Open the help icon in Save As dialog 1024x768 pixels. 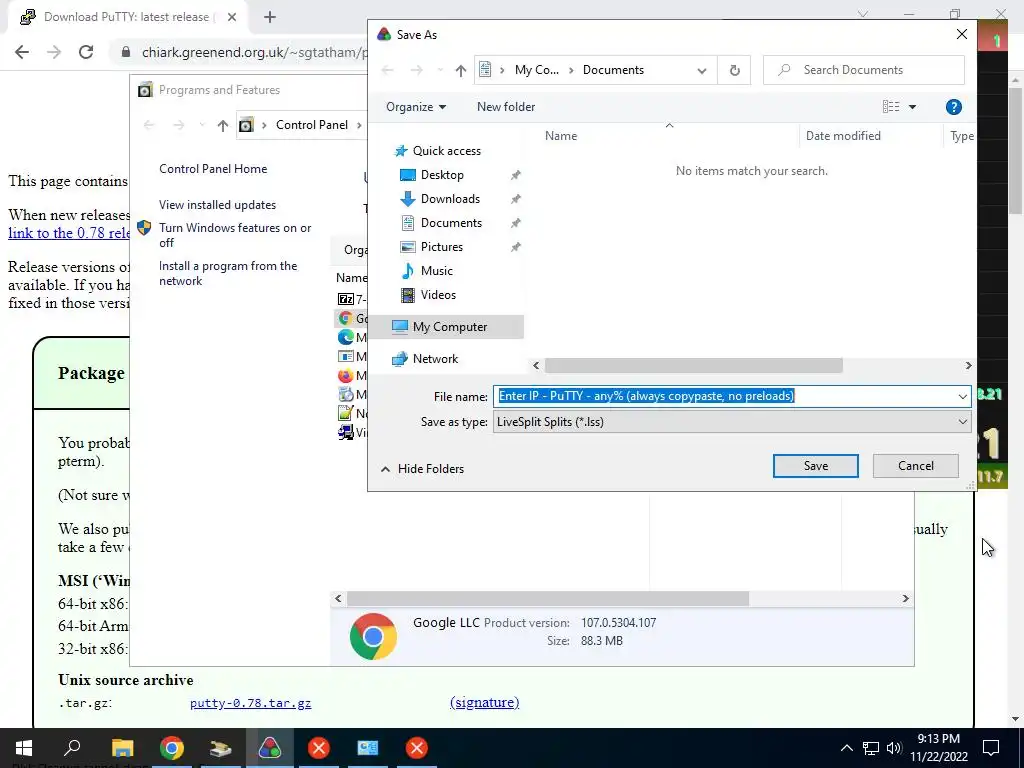[953, 107]
